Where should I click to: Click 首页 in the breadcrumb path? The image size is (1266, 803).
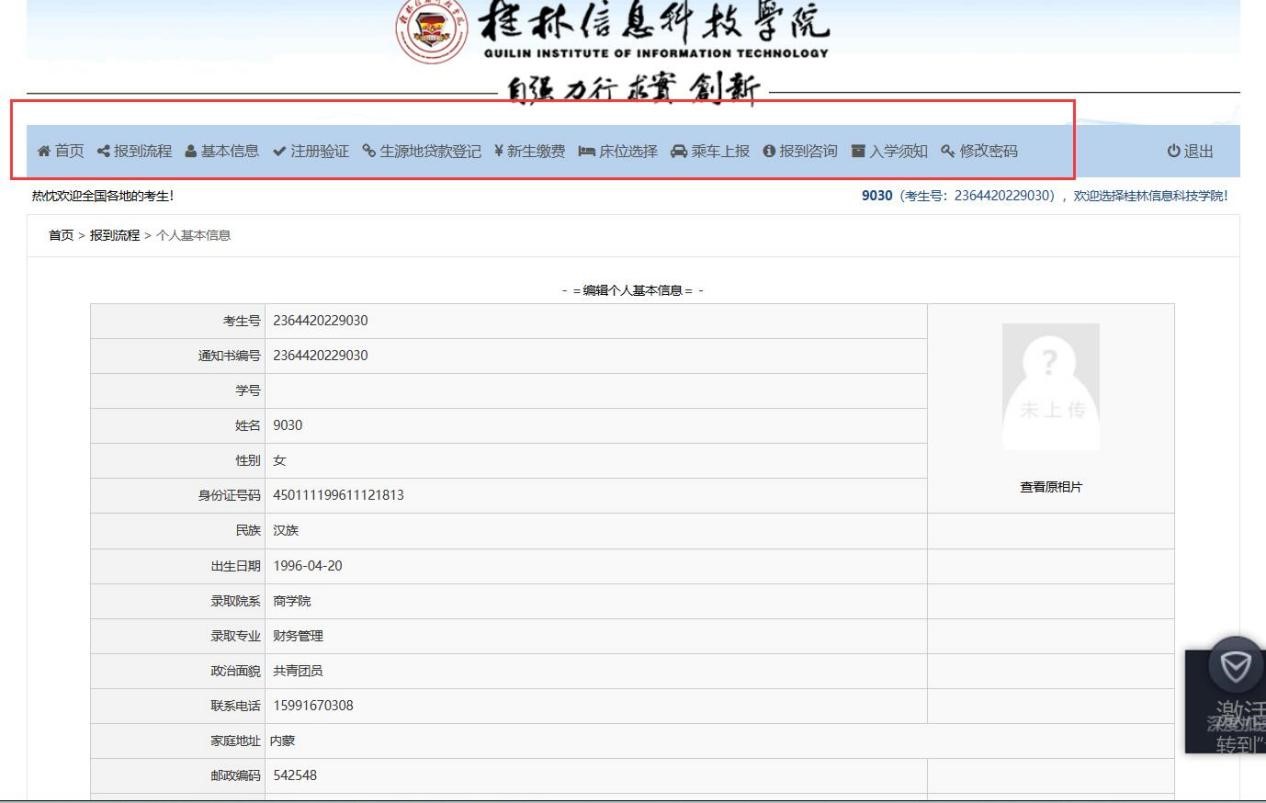(x=62, y=235)
